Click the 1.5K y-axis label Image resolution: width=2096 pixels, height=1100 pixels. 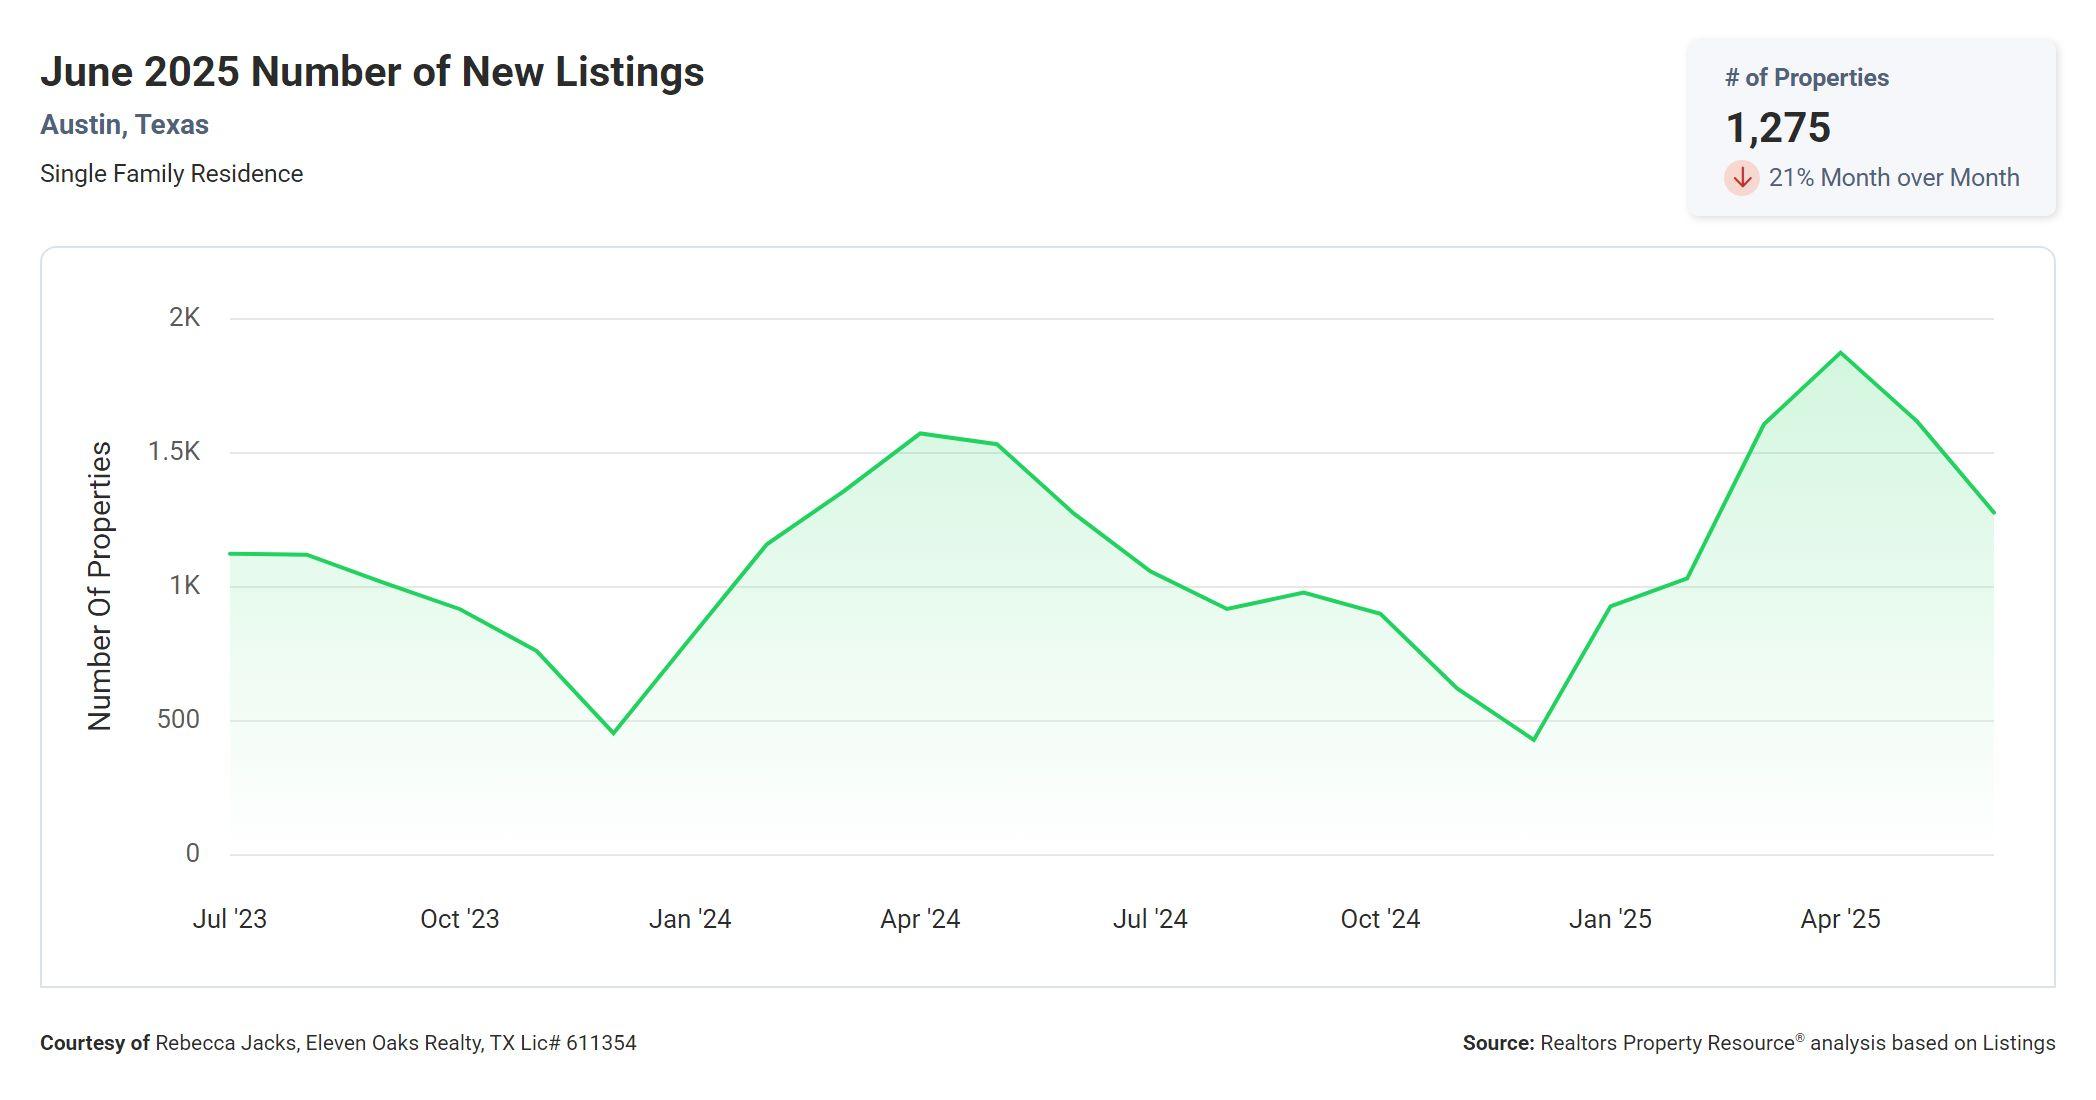pyautogui.click(x=174, y=452)
